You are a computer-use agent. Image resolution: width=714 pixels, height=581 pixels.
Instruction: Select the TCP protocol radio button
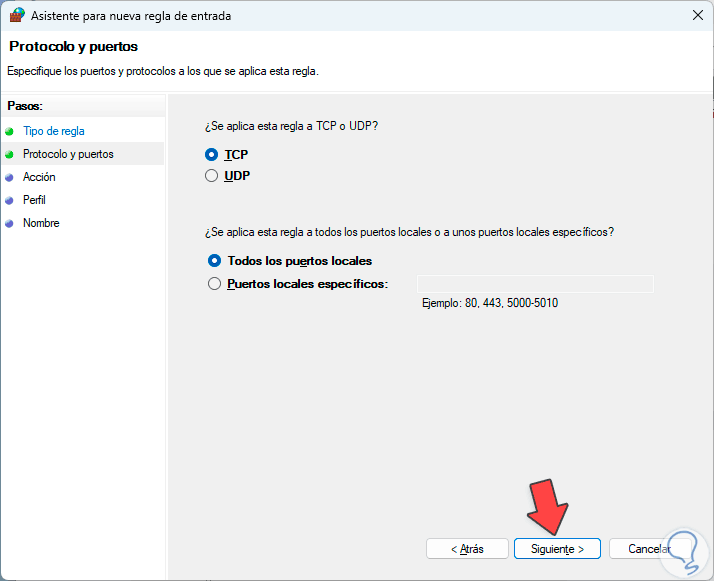tap(211, 155)
